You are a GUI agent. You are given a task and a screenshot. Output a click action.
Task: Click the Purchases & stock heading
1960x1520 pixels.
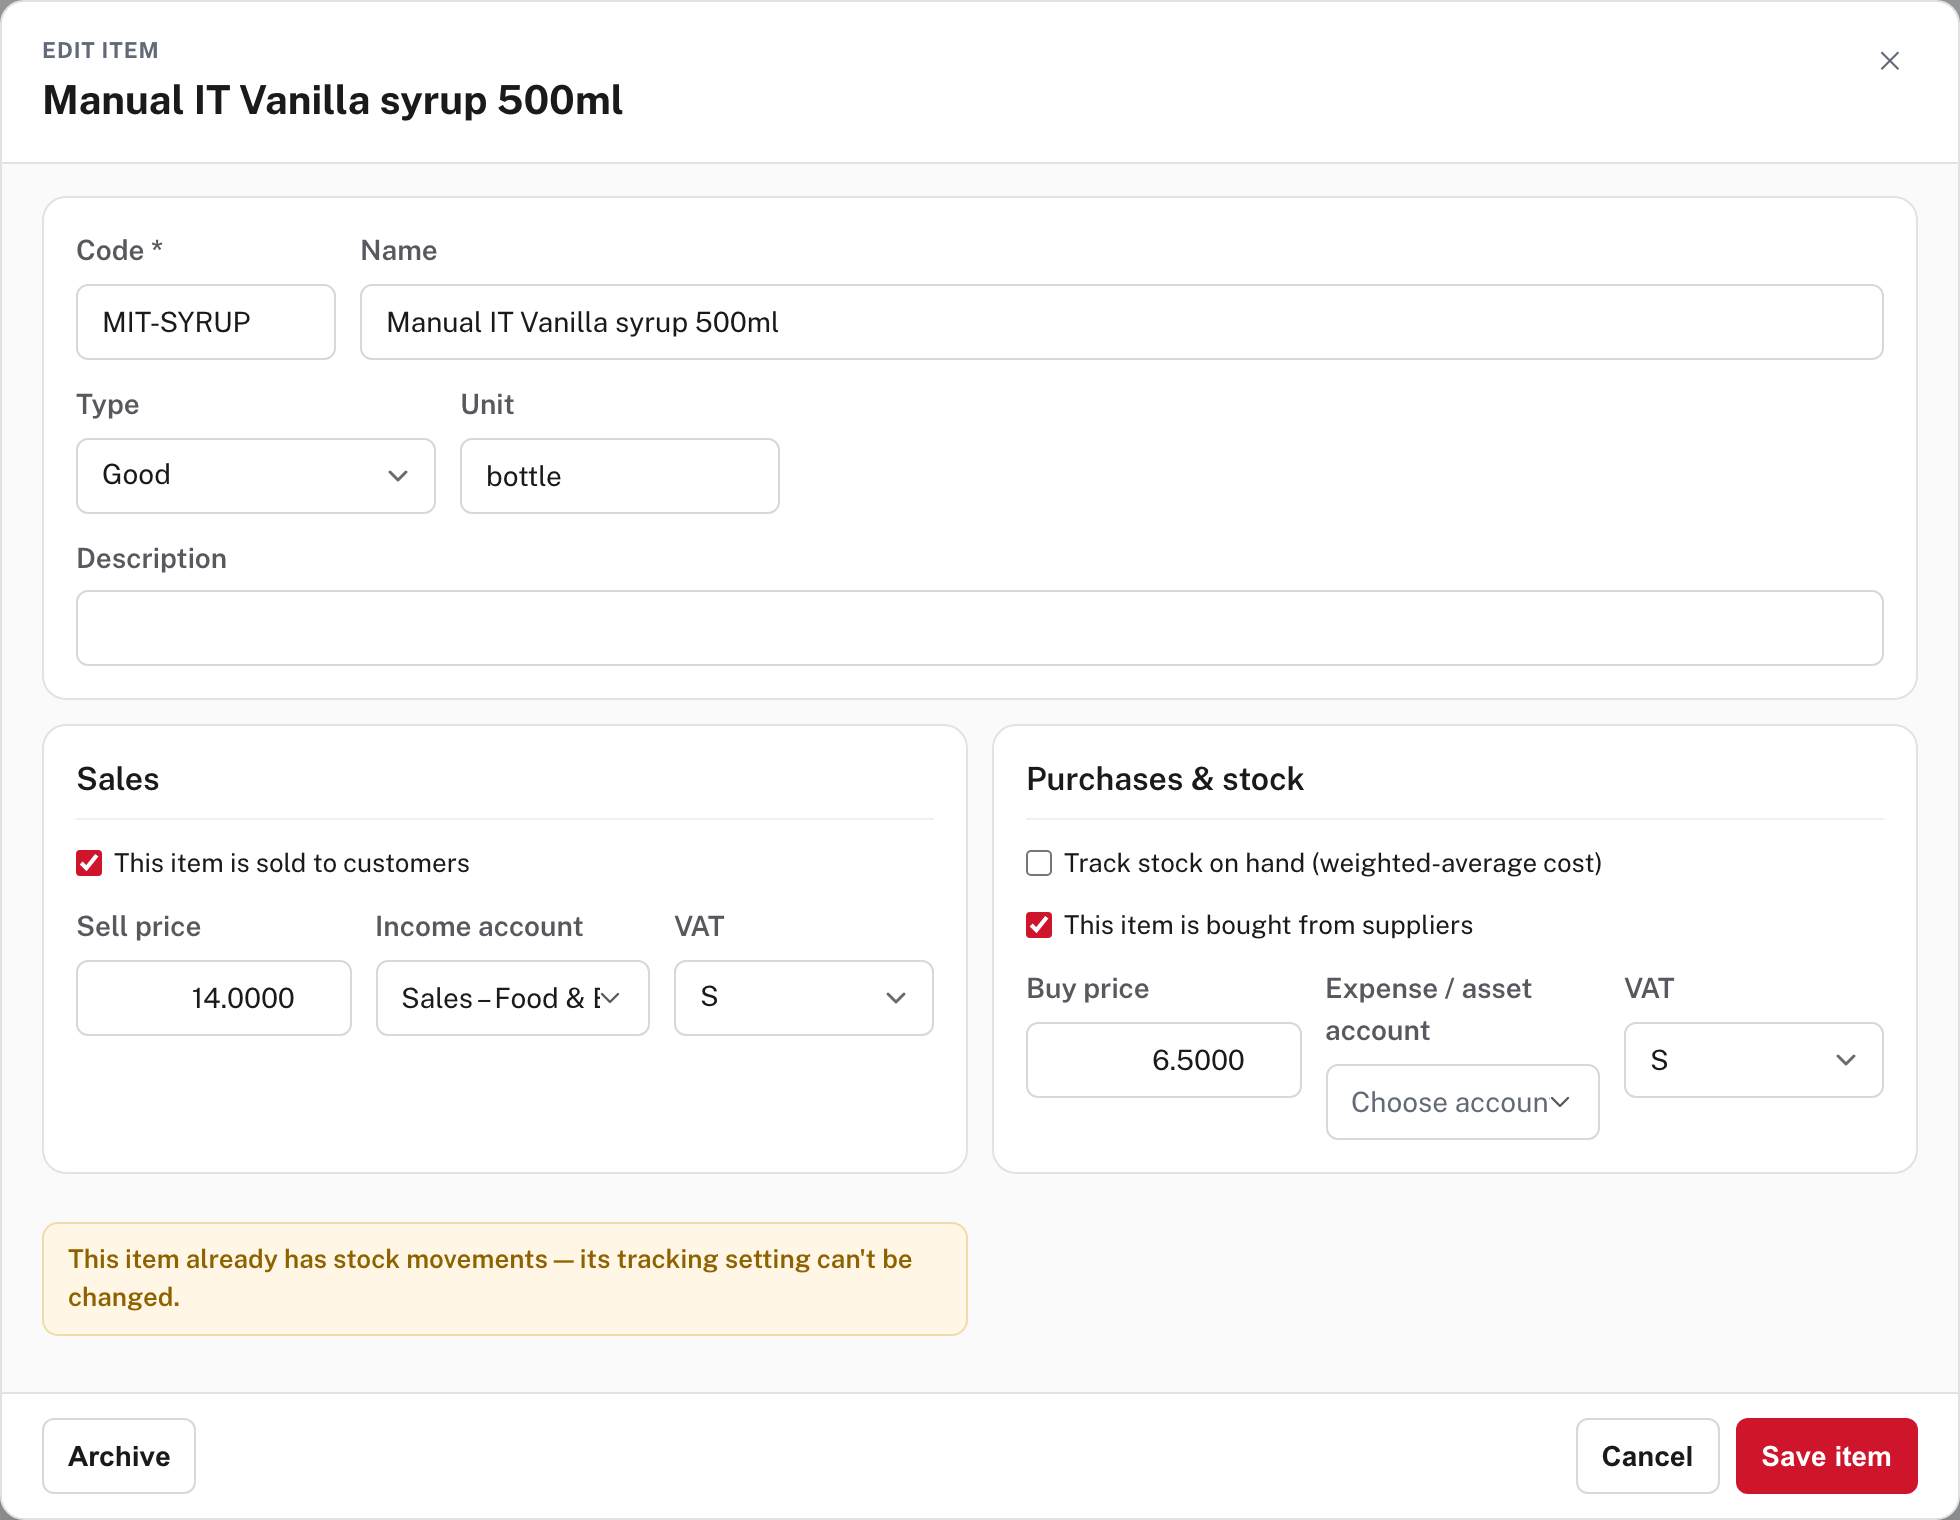click(x=1165, y=779)
